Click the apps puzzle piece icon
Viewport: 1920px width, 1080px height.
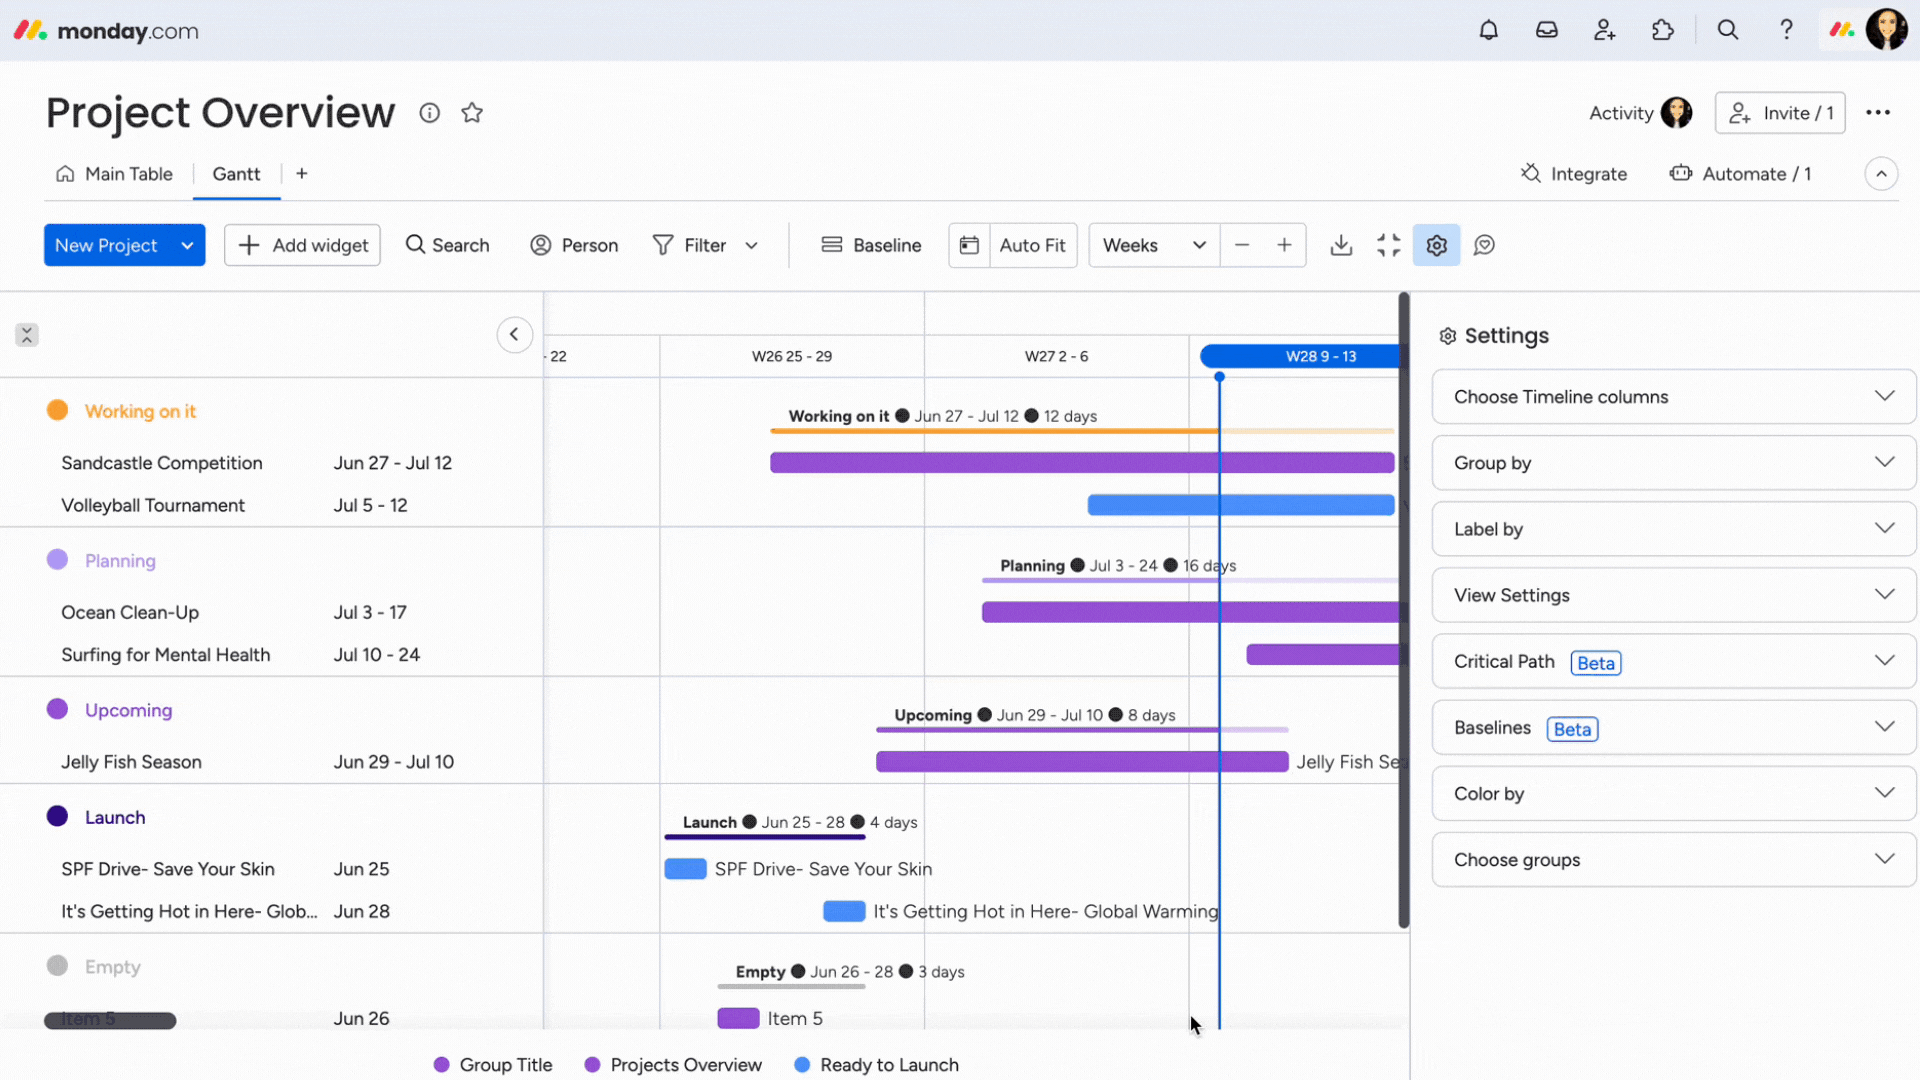coord(1662,30)
